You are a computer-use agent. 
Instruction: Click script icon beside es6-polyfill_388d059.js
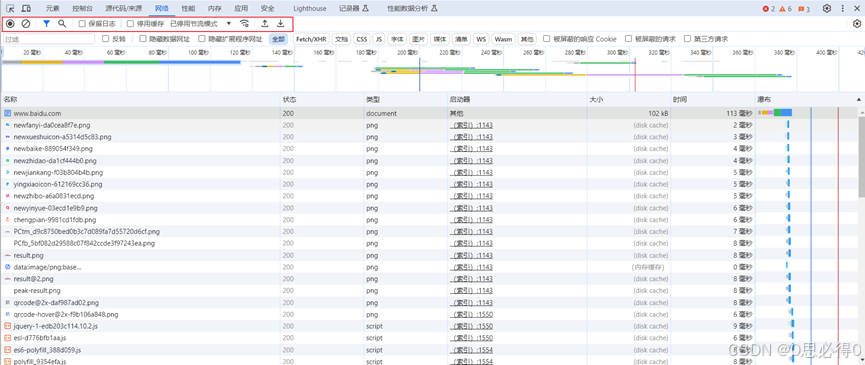point(8,350)
